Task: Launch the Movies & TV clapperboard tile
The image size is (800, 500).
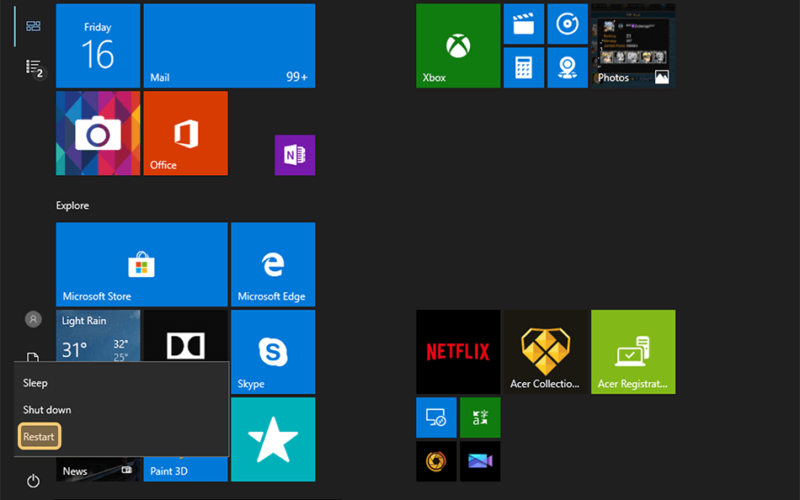Action: (523, 24)
